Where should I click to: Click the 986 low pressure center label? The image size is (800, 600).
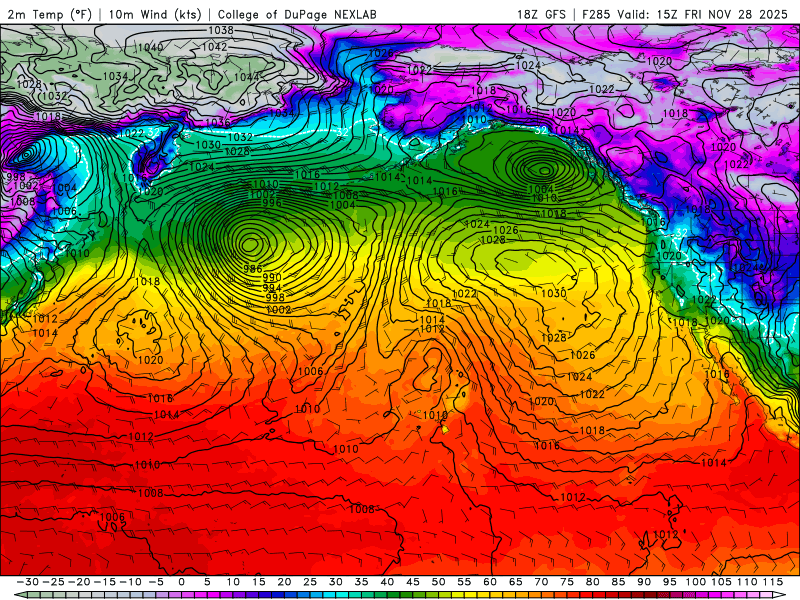253,268
